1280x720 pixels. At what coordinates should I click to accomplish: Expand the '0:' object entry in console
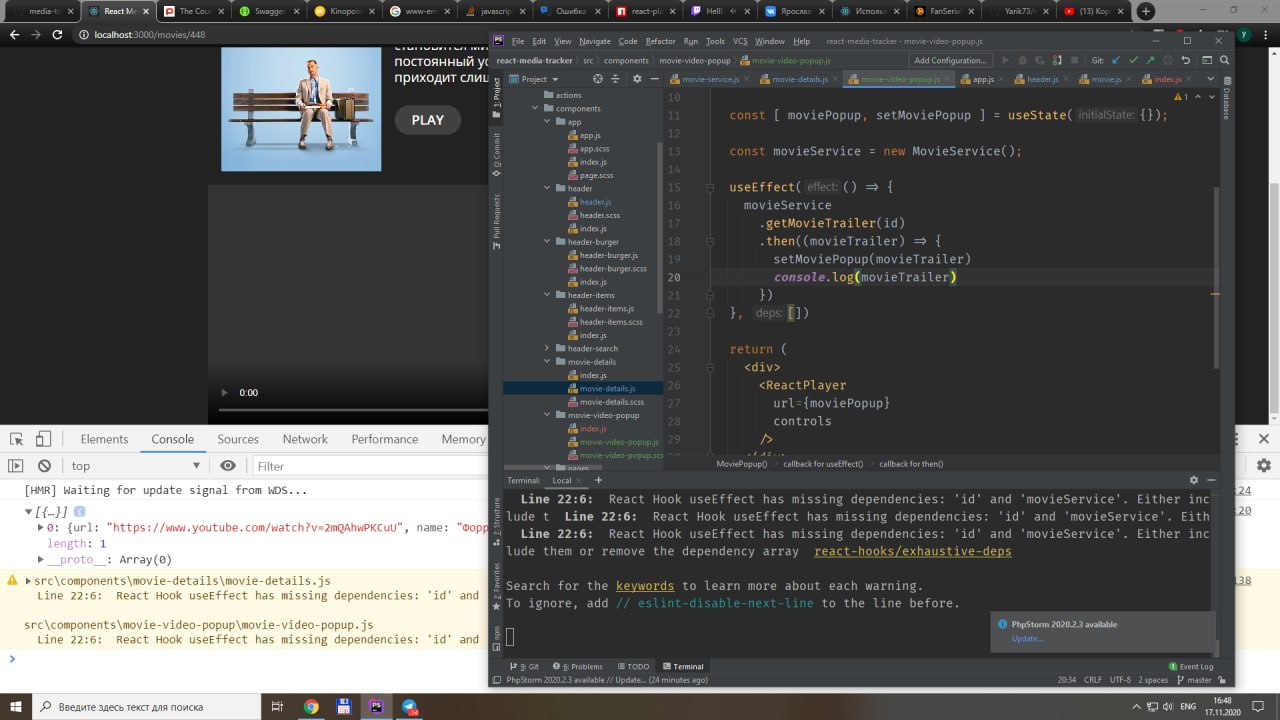click(41, 527)
